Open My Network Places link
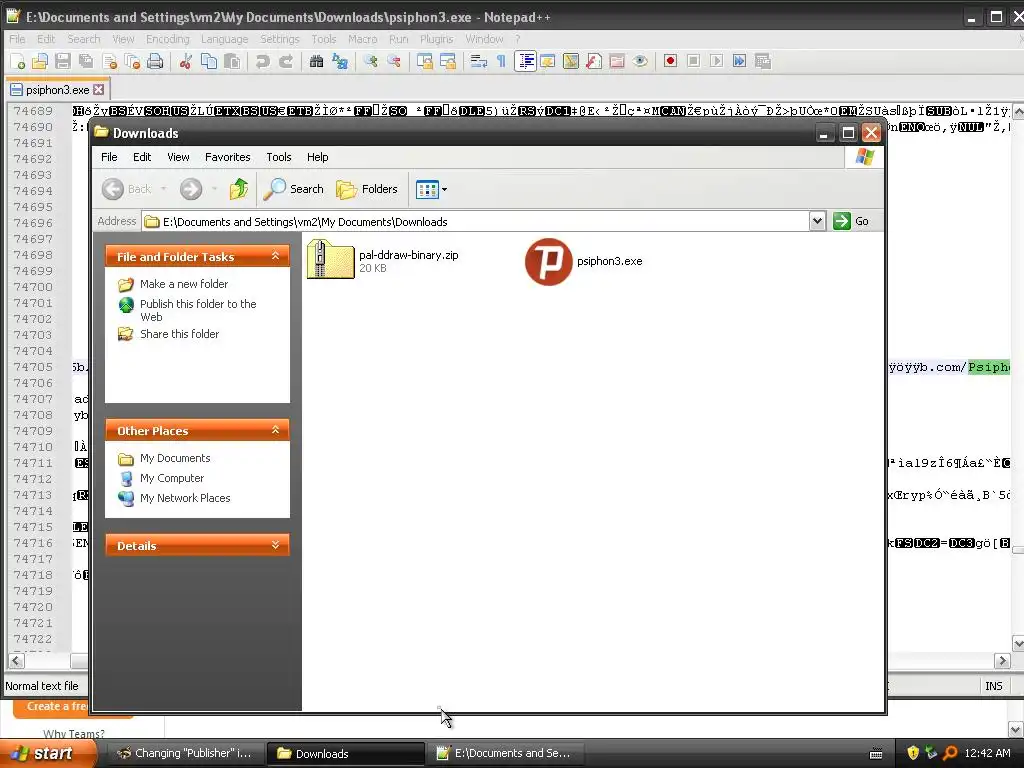This screenshot has height=768, width=1024. tap(185, 498)
